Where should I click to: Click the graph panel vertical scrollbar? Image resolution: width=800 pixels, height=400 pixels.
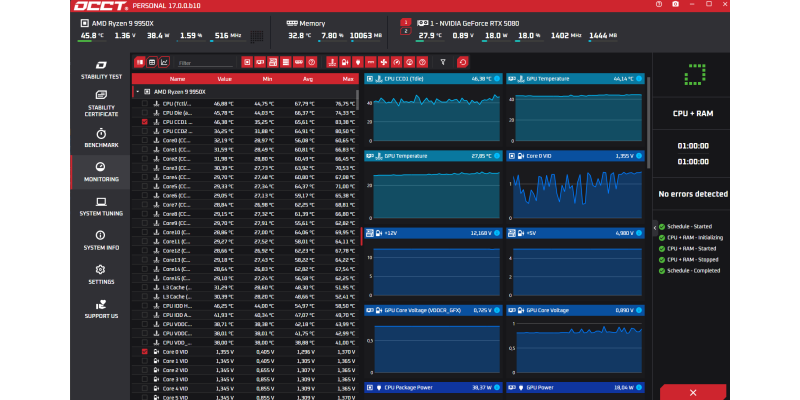click(648, 122)
